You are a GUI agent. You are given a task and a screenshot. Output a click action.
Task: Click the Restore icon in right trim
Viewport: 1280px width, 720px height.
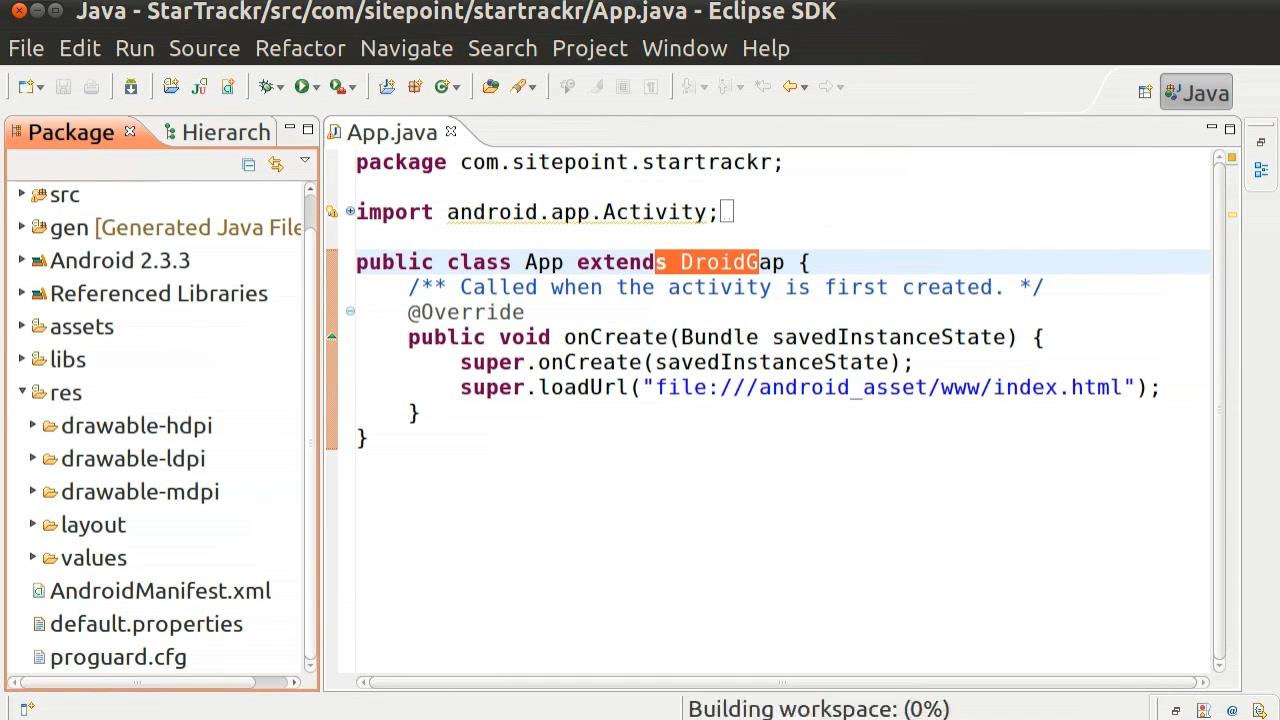1261,143
